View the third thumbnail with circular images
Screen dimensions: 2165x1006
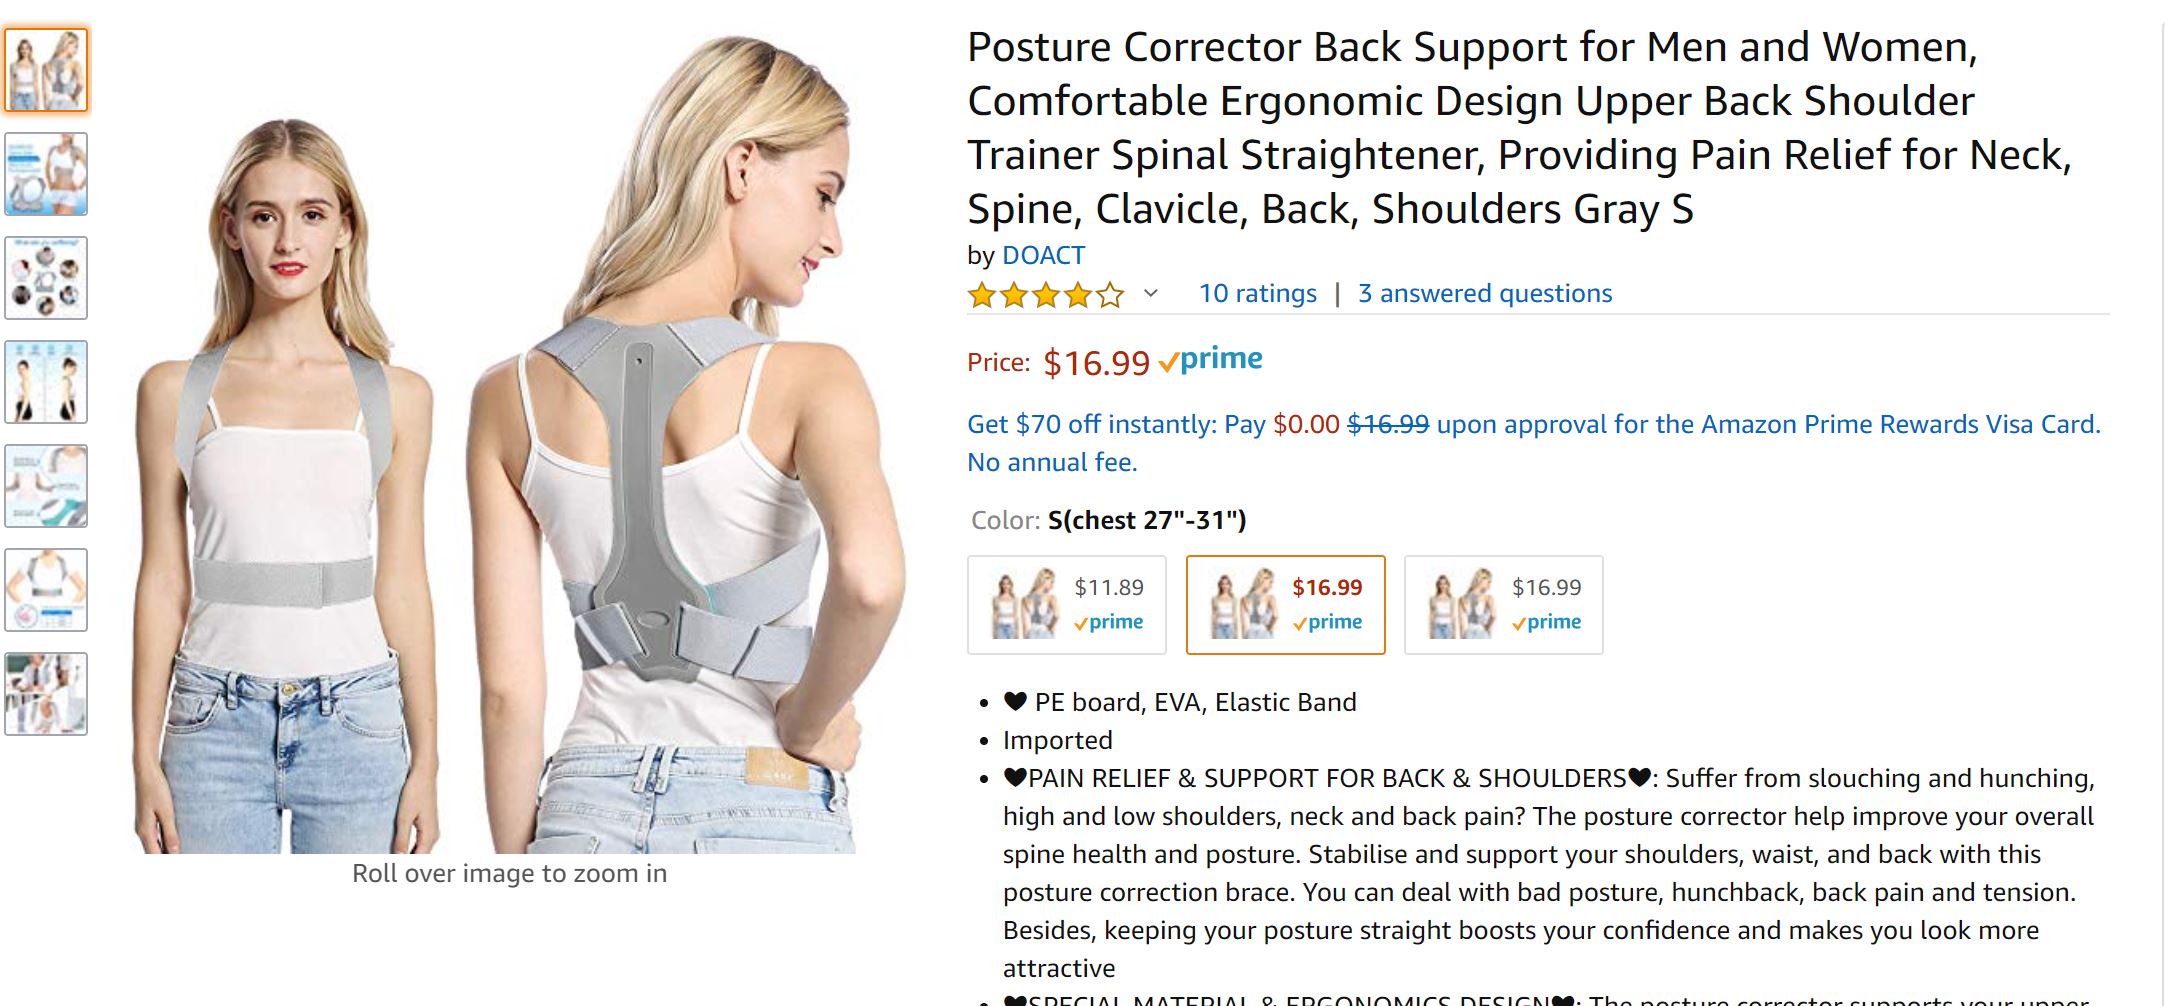tap(46, 278)
